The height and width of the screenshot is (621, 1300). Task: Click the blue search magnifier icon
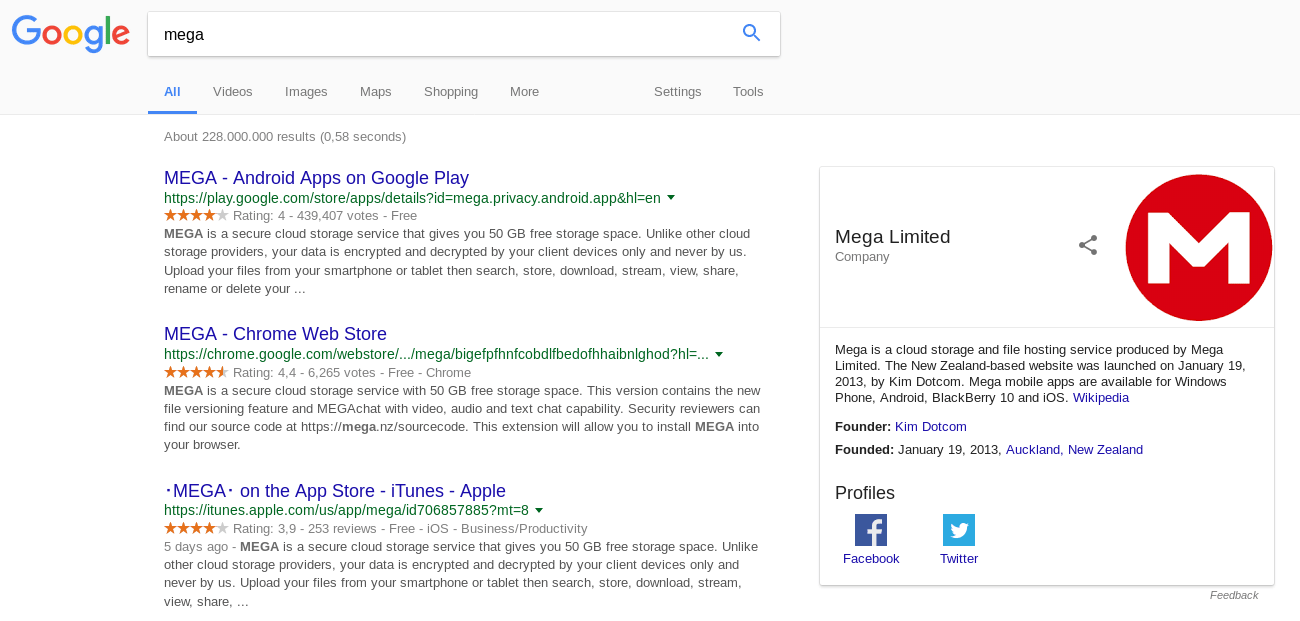[x=752, y=33]
